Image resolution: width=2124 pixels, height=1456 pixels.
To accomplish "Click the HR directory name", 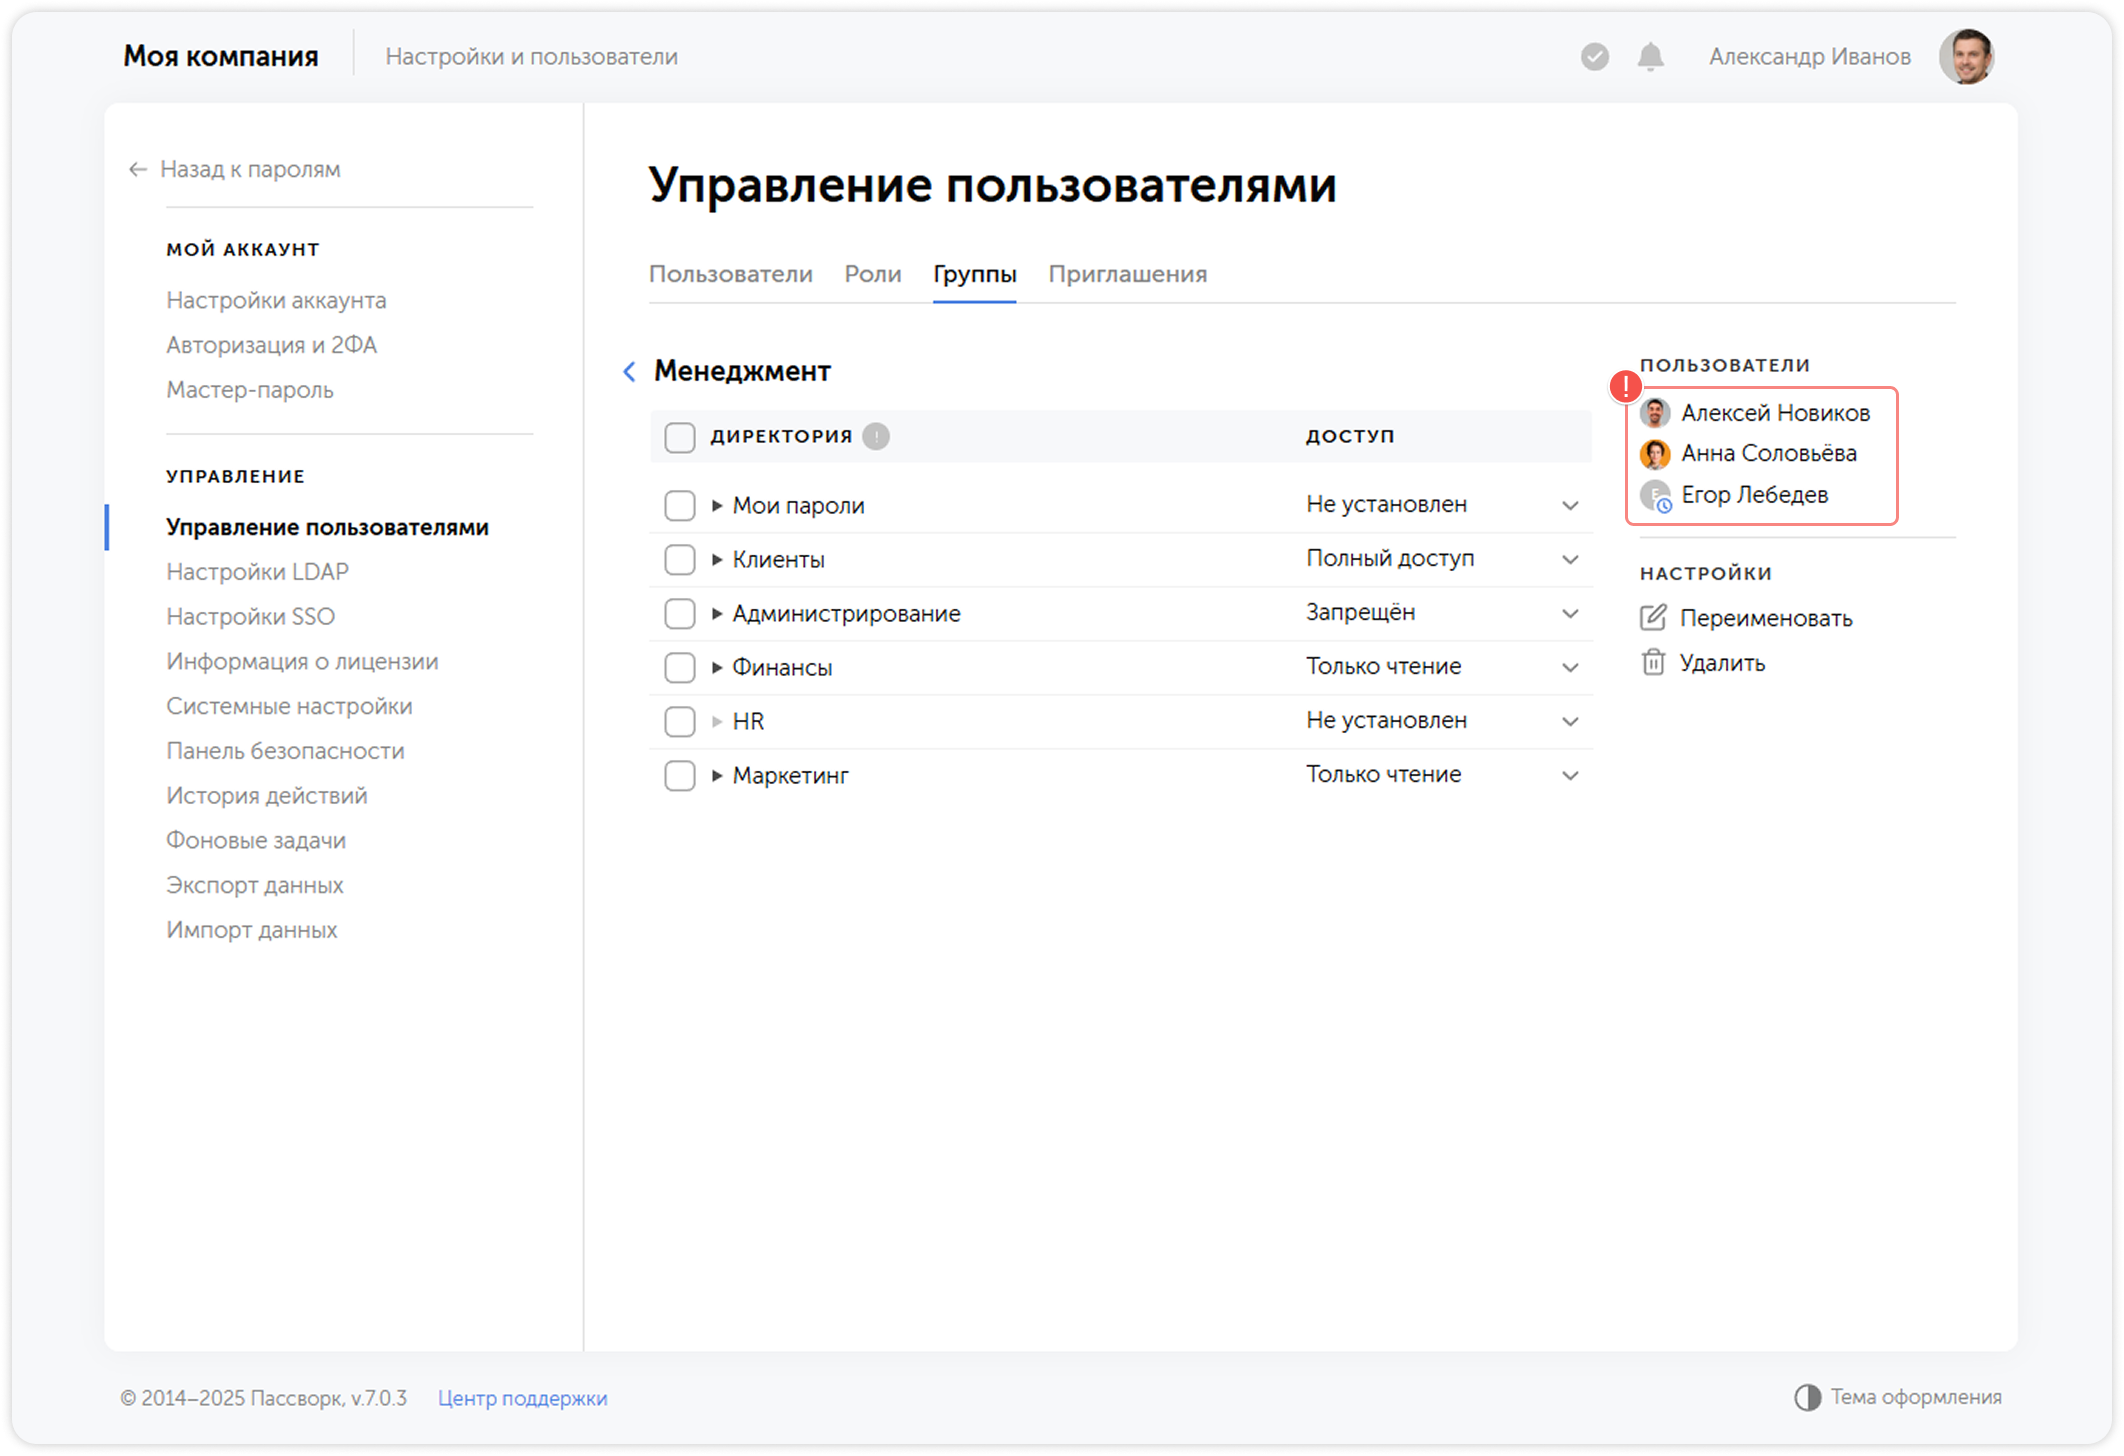I will 748,721.
